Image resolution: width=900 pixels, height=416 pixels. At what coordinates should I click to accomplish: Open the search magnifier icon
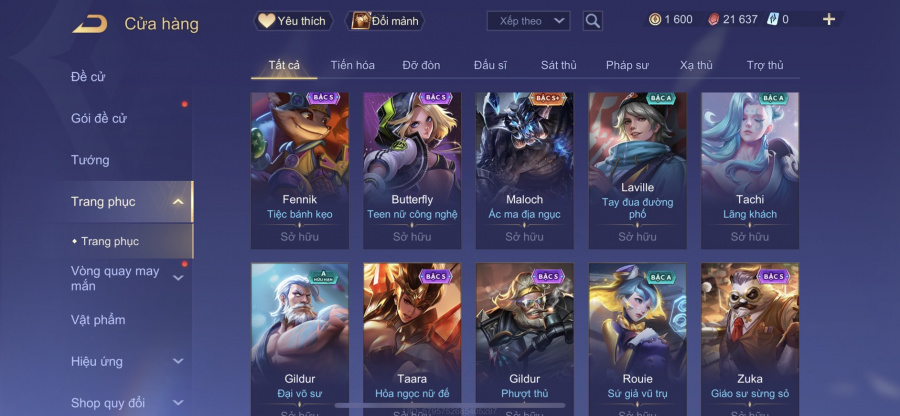point(592,21)
